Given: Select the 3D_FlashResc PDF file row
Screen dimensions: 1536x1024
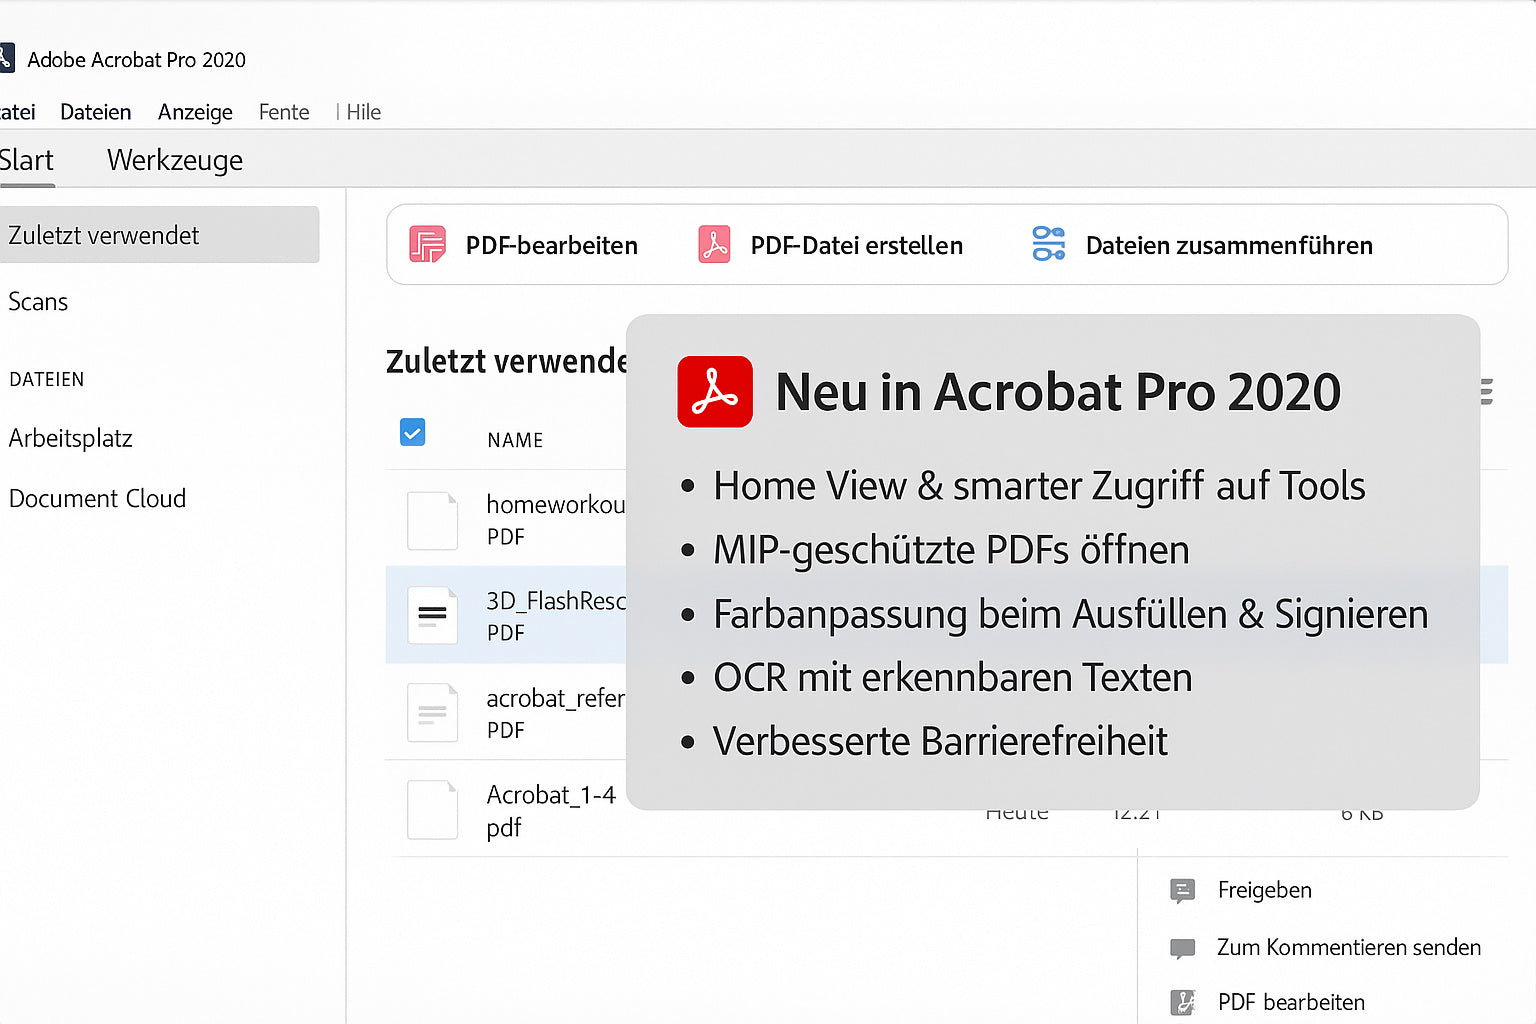Looking at the screenshot, I should tap(555, 615).
